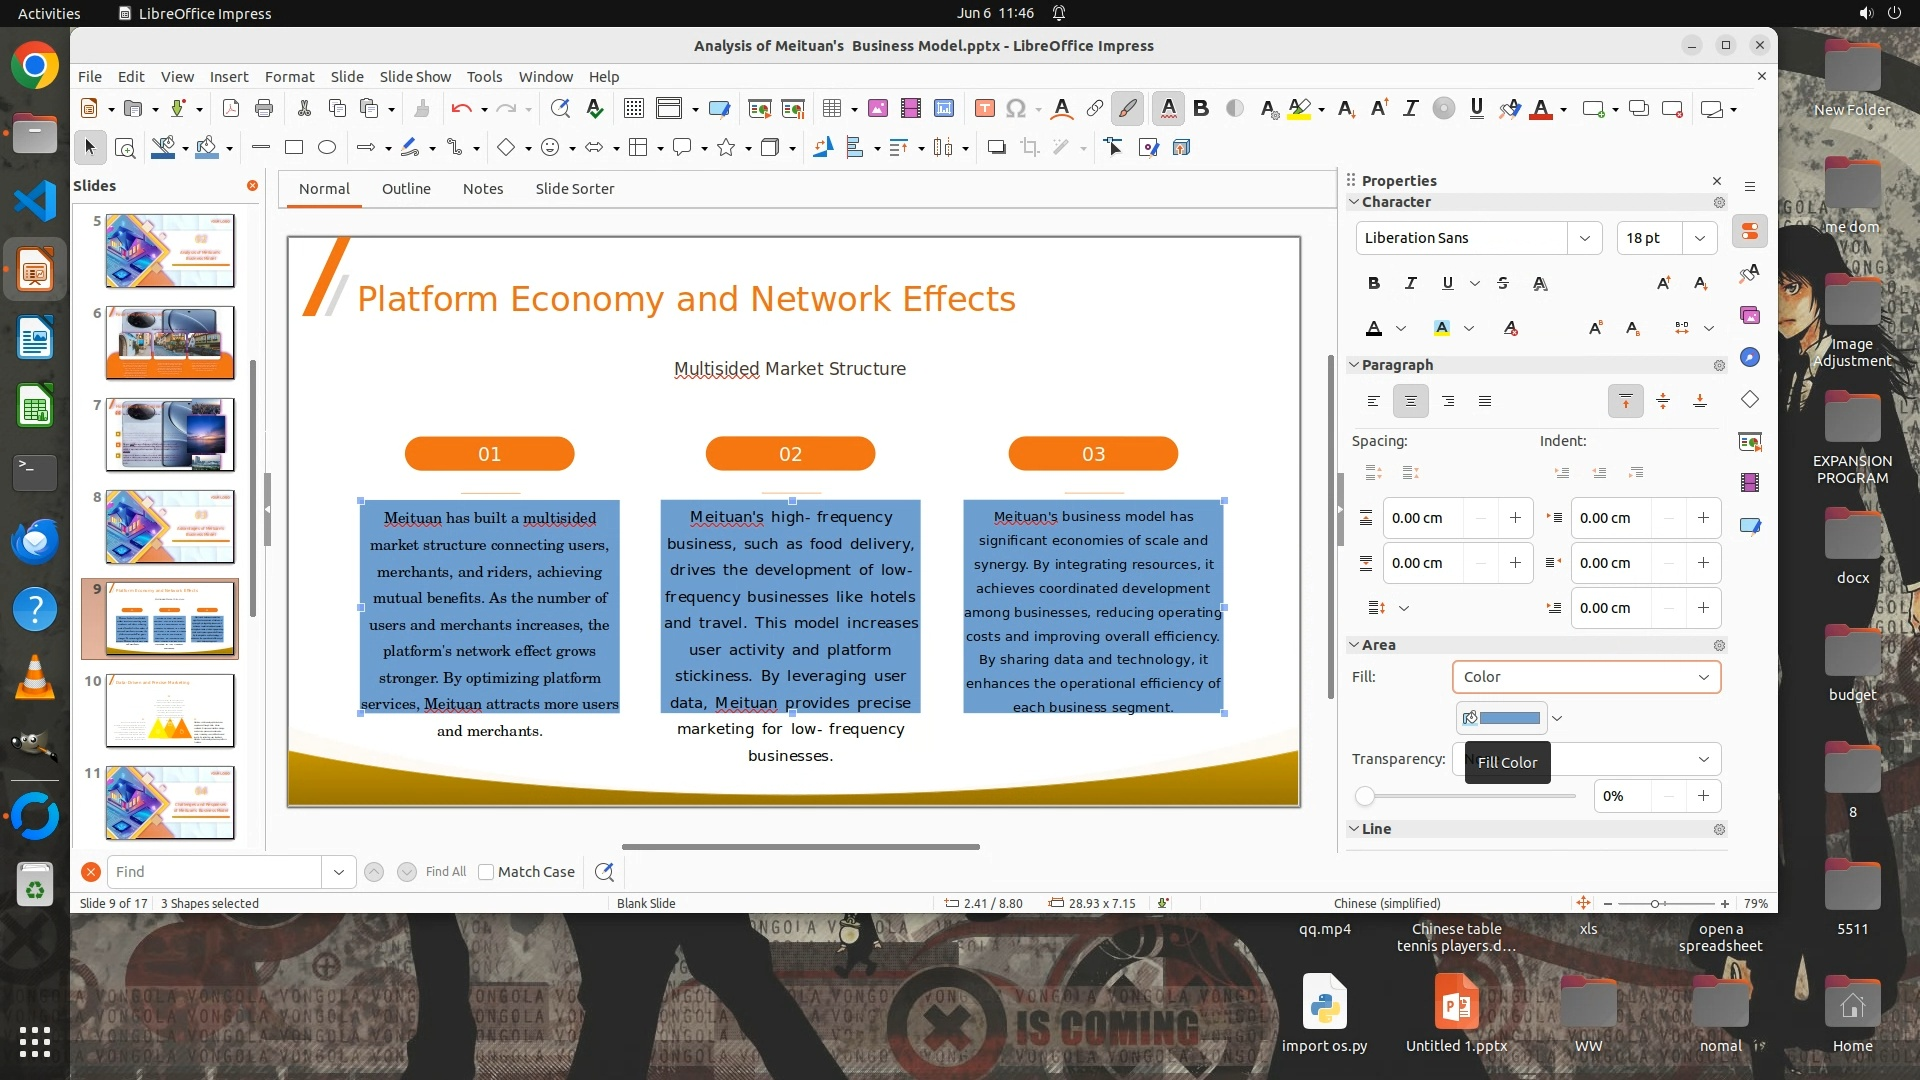Click the Insert Special Character omega icon
The width and height of the screenshot is (1920, 1080).
click(x=1016, y=109)
